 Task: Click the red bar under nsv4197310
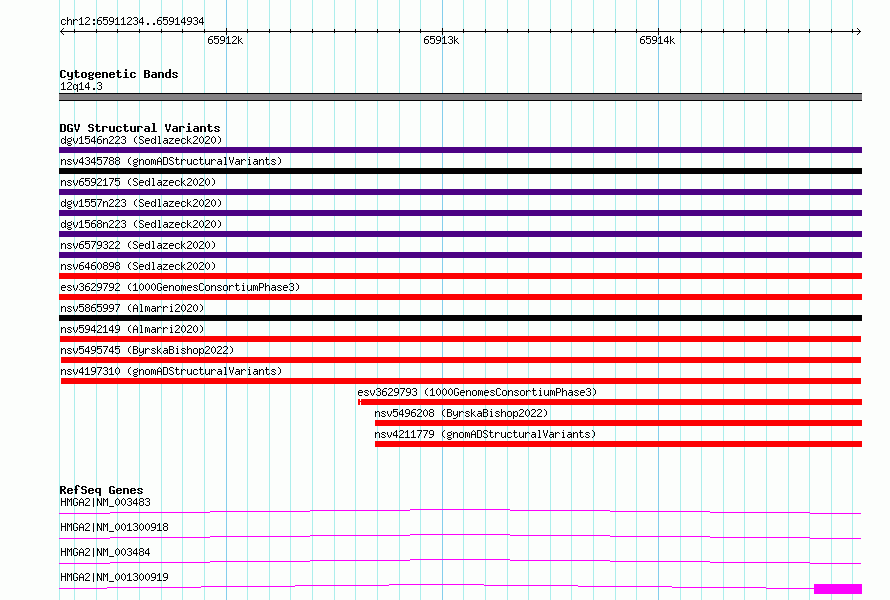[460, 381]
